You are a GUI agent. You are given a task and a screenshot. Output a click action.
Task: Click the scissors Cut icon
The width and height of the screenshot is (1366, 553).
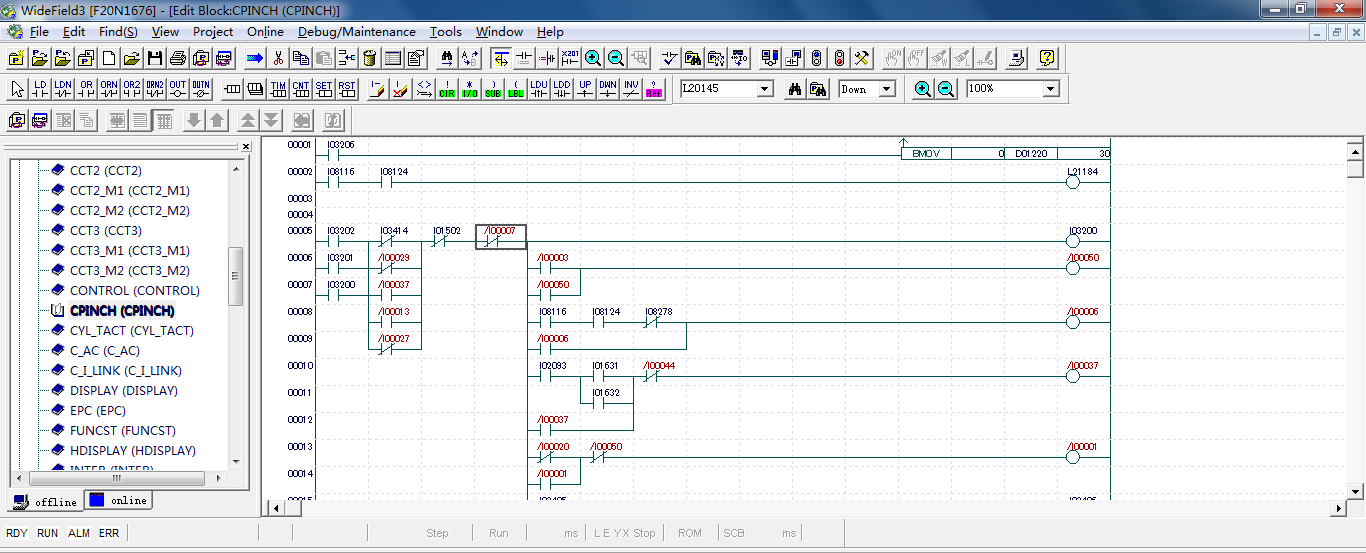[x=278, y=58]
